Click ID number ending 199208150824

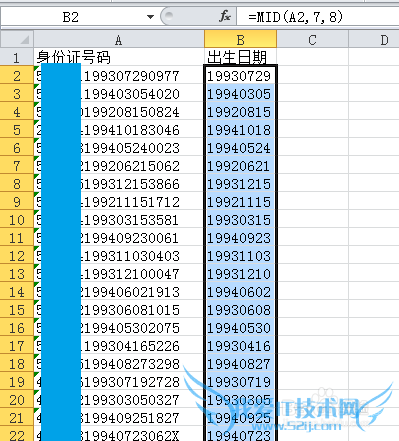click(119, 111)
